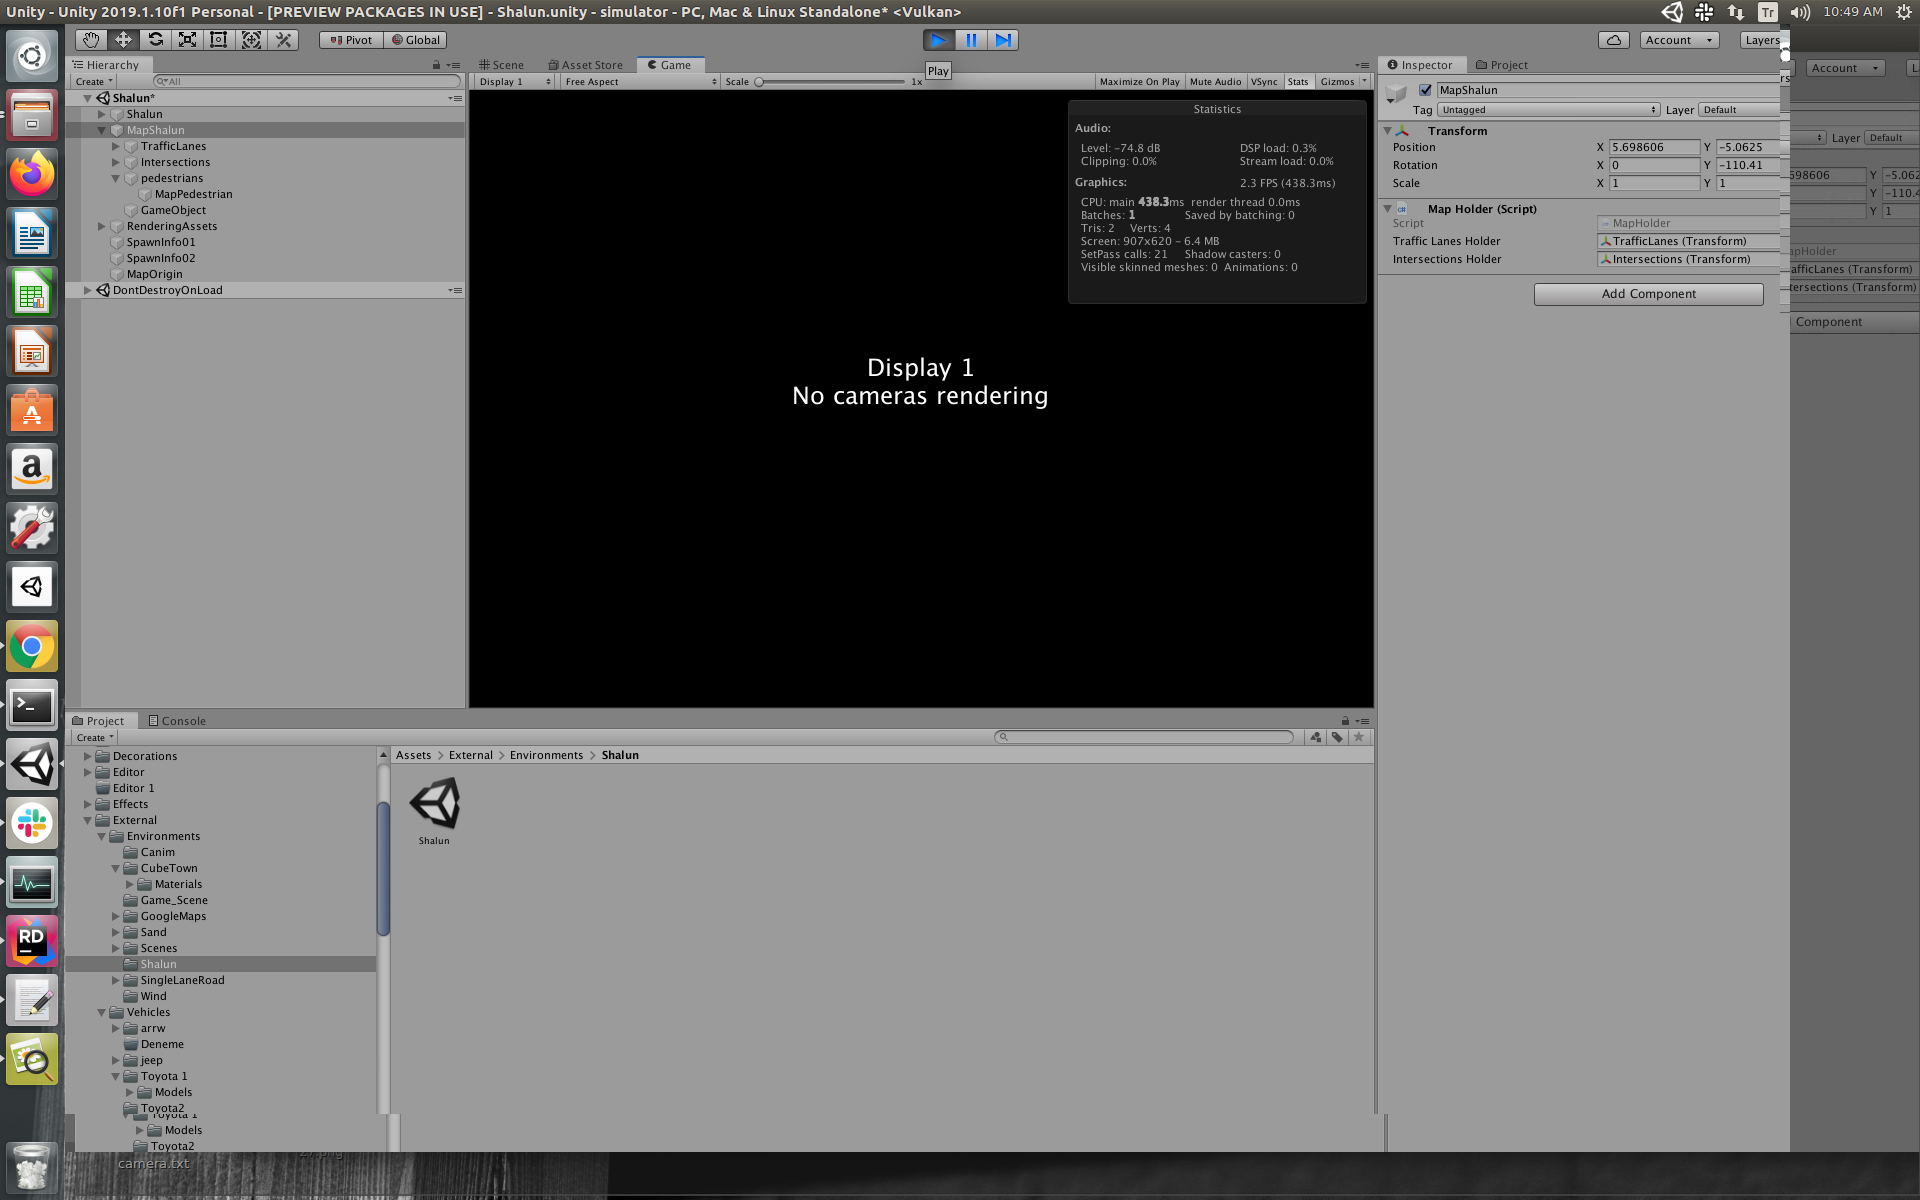The height and width of the screenshot is (1200, 1920).
Task: Click the Add Component button
Action: (x=1648, y=293)
